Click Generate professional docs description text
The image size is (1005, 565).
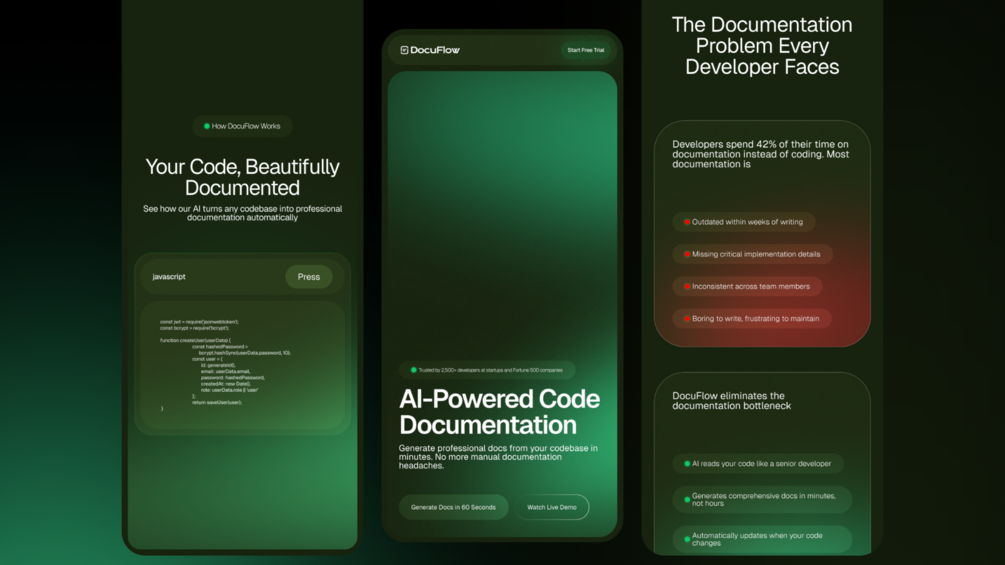pyautogui.click(x=498, y=457)
